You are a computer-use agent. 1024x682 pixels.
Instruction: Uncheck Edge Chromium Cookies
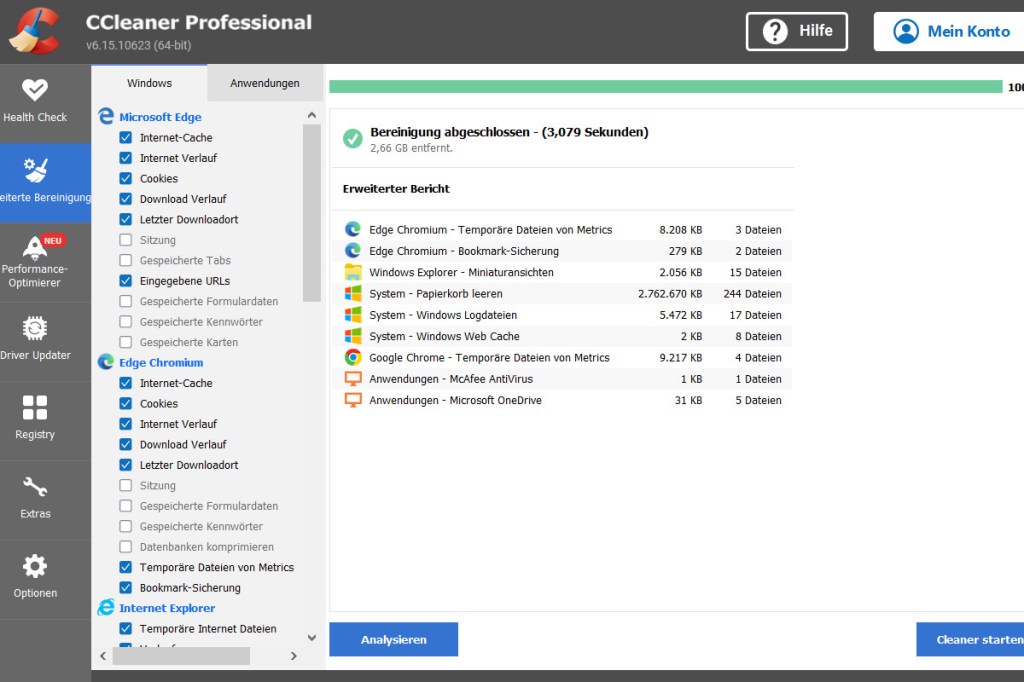tap(126, 403)
